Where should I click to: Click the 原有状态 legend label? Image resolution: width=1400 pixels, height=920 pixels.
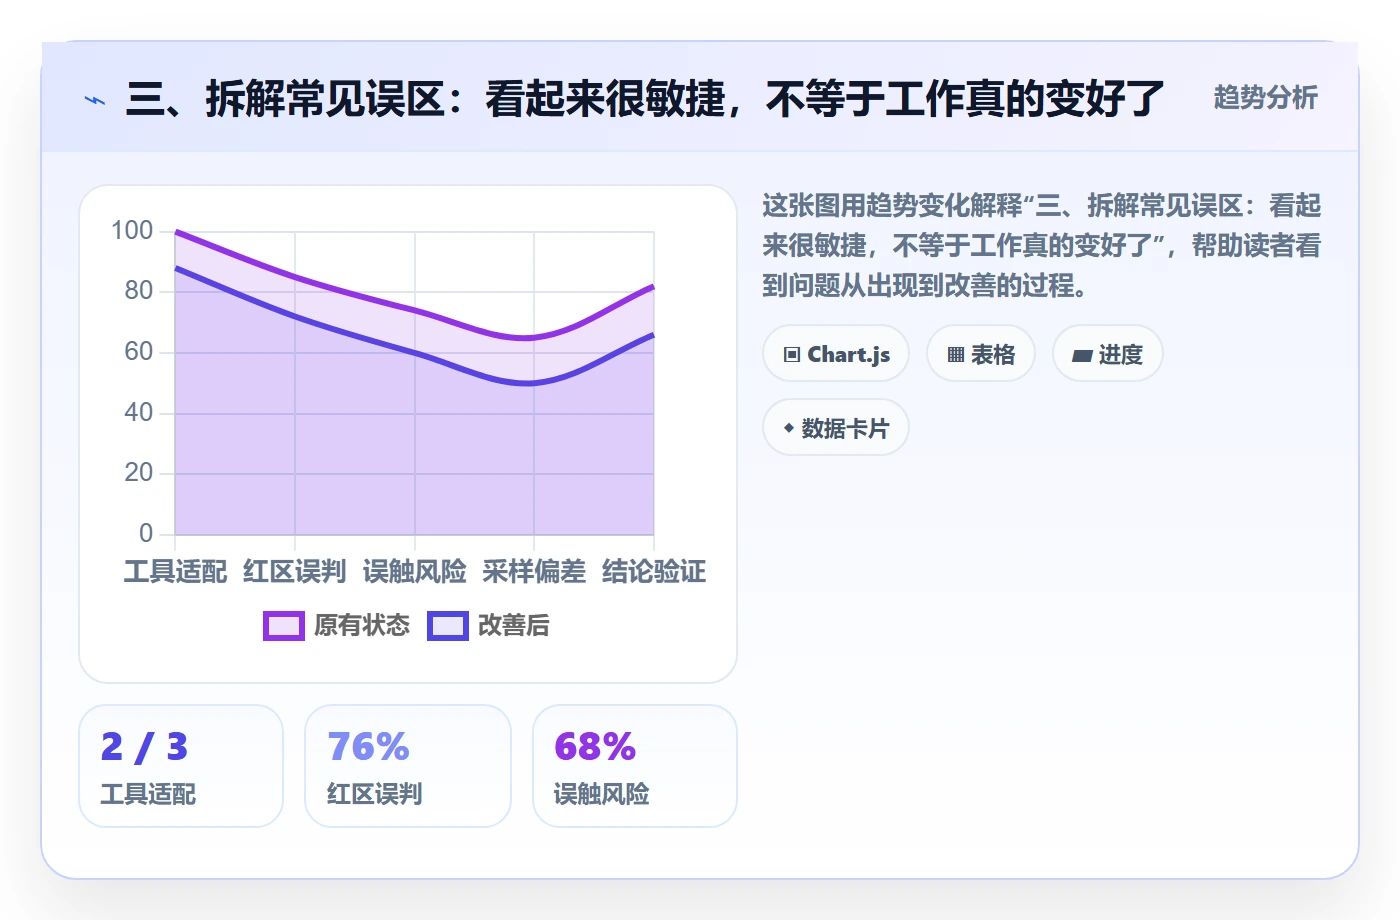pos(362,625)
